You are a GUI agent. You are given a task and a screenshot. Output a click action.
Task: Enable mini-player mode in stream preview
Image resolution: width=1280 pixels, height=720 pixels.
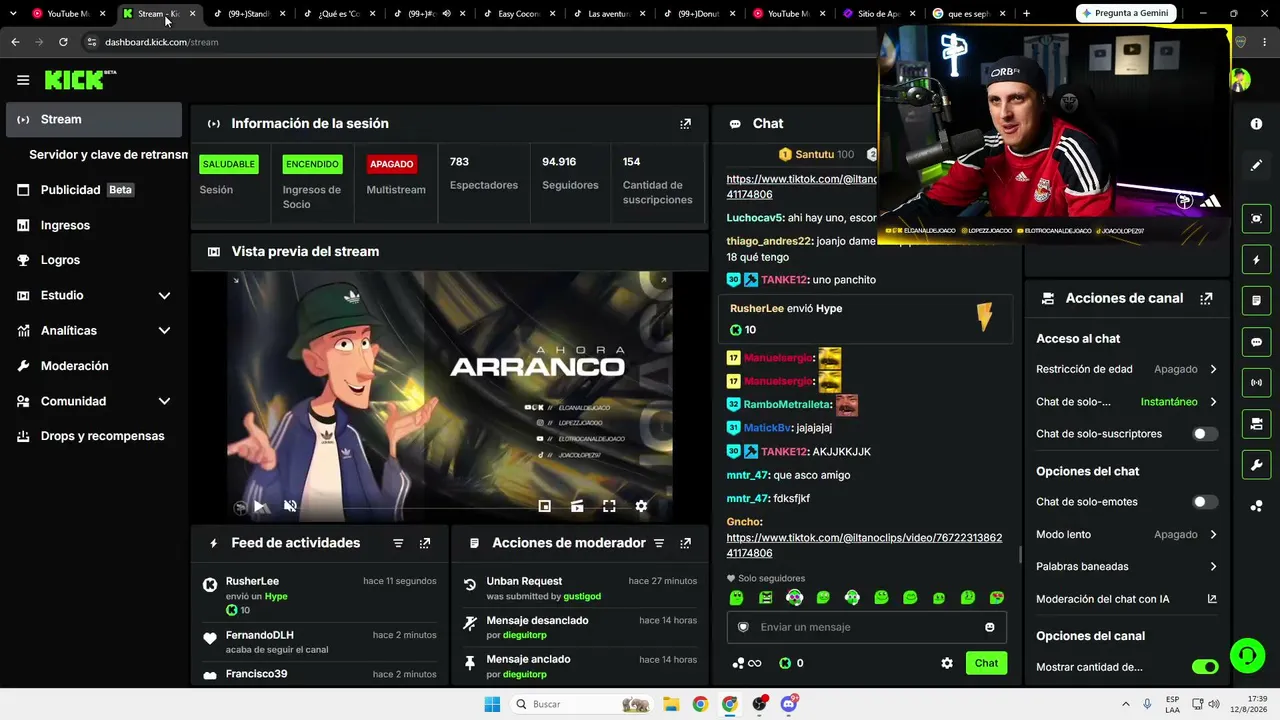544,506
